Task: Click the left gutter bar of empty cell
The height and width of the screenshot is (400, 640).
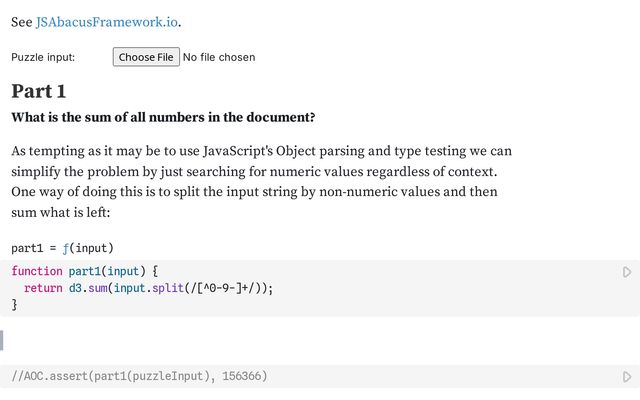Action: tap(2, 340)
